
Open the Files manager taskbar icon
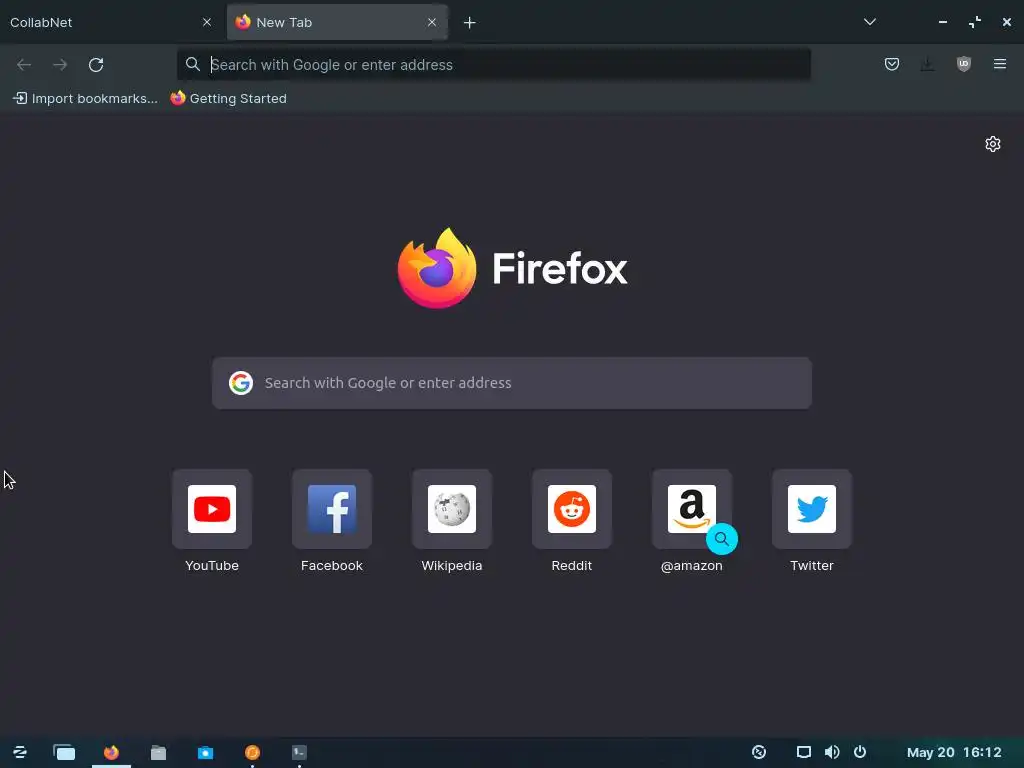(x=158, y=752)
